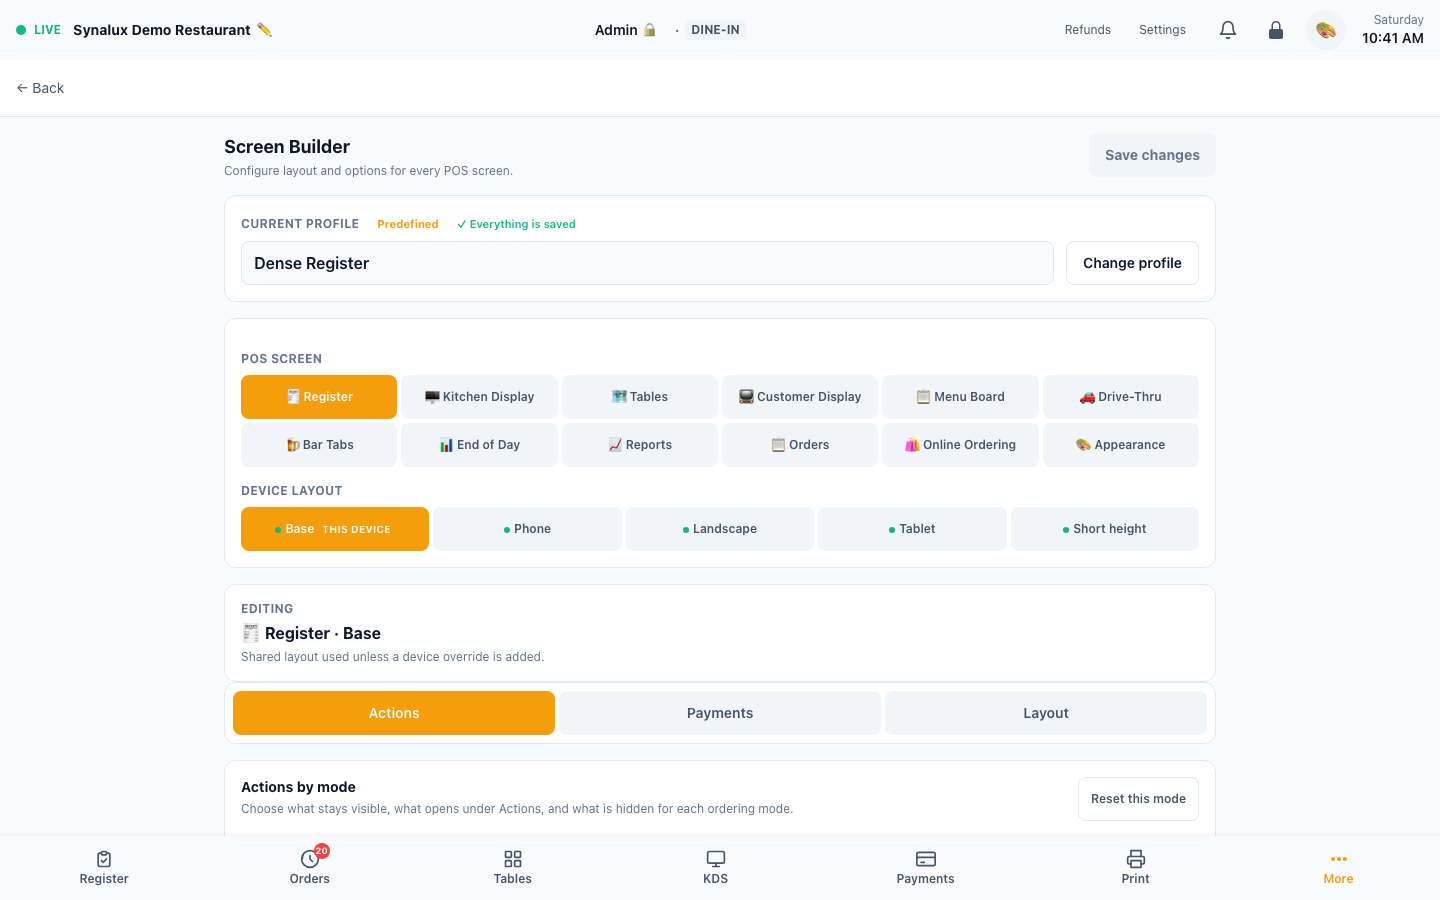This screenshot has height=900, width=1440.
Task: Go back using the Back arrow
Action: 40,88
